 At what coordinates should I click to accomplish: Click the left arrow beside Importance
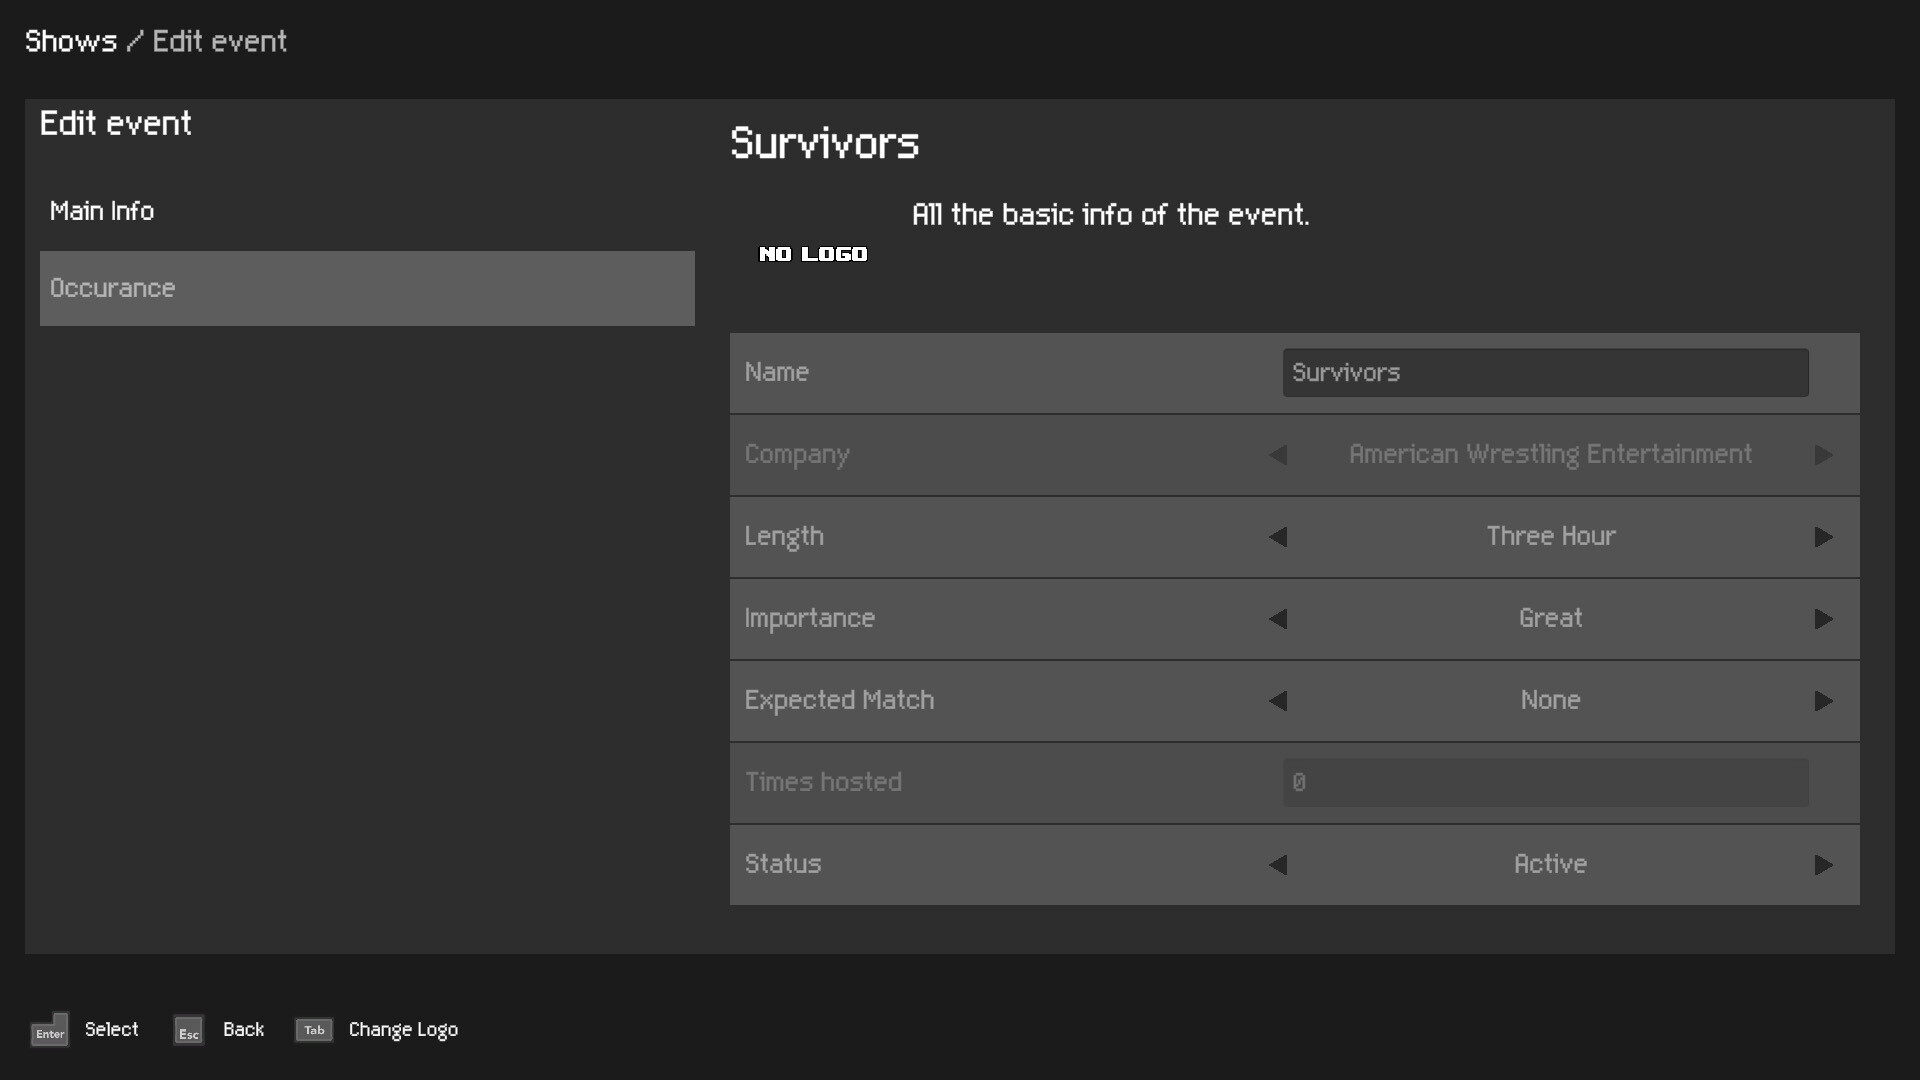tap(1278, 619)
